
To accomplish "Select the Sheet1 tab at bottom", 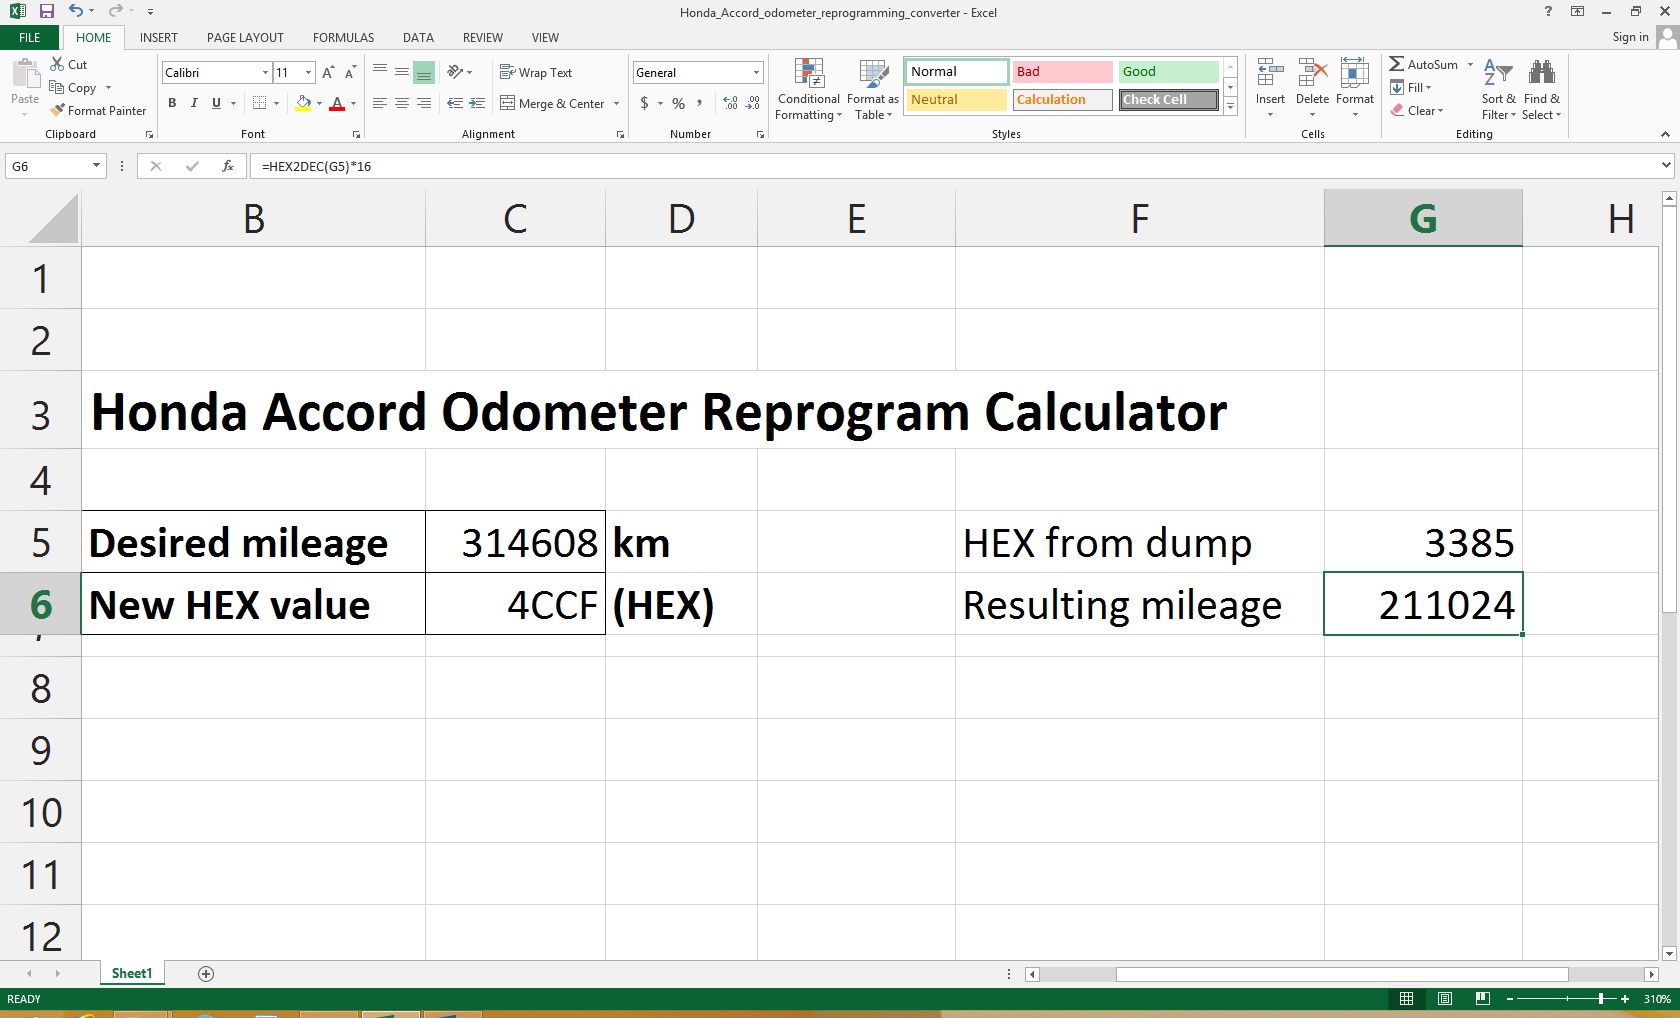I will [131, 973].
